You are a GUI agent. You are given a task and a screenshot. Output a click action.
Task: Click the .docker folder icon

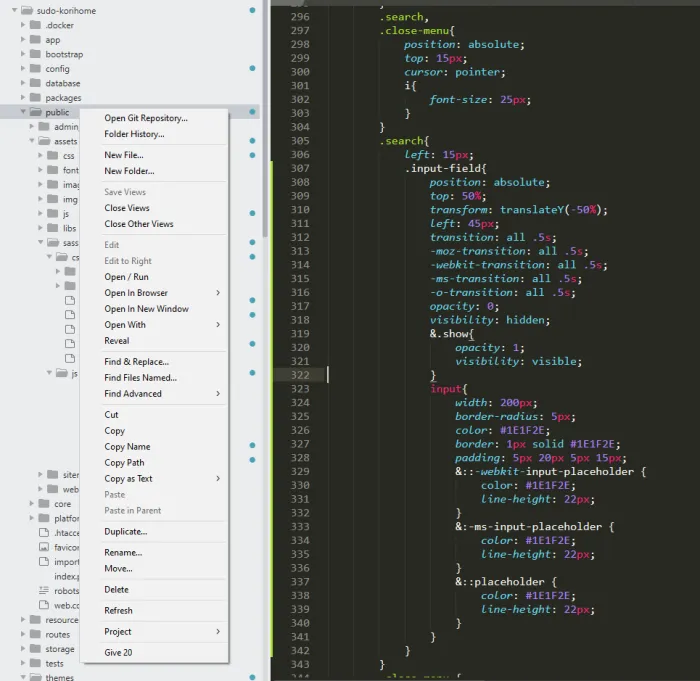pos(35,25)
